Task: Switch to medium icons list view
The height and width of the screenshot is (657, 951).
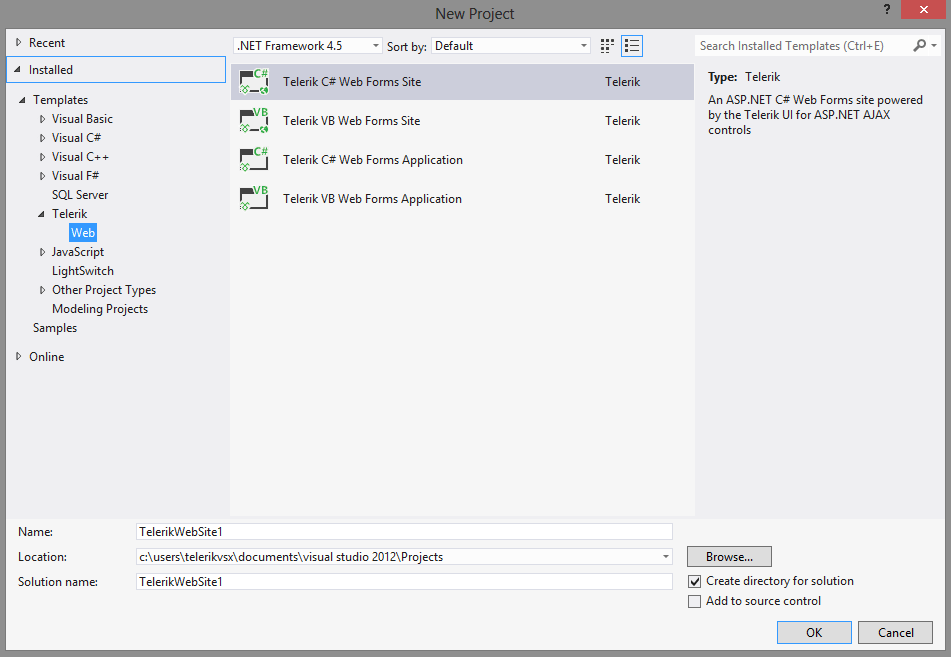Action: (x=632, y=46)
